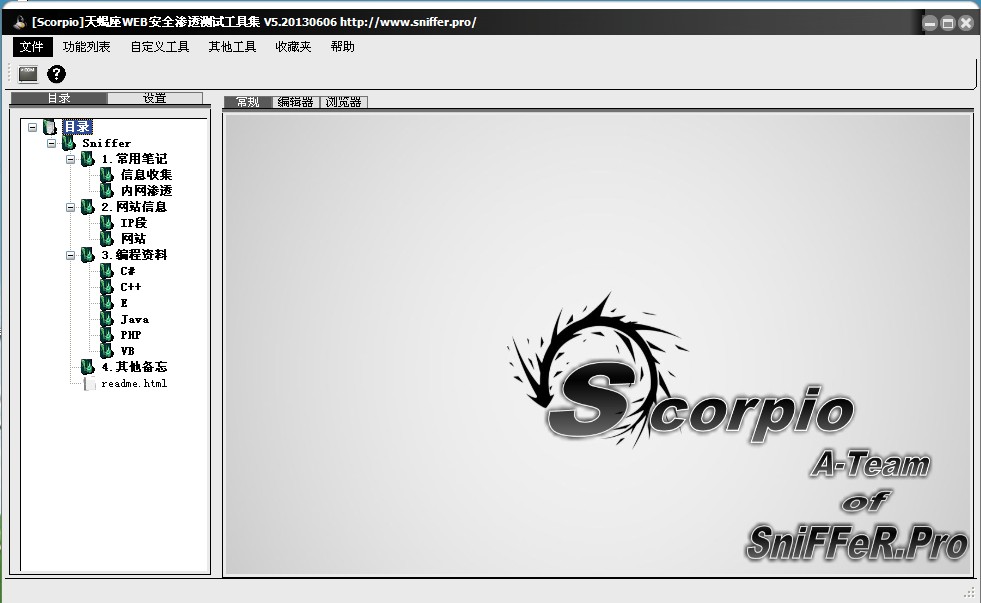Open the E tree item
The image size is (981, 603).
[x=124, y=303]
